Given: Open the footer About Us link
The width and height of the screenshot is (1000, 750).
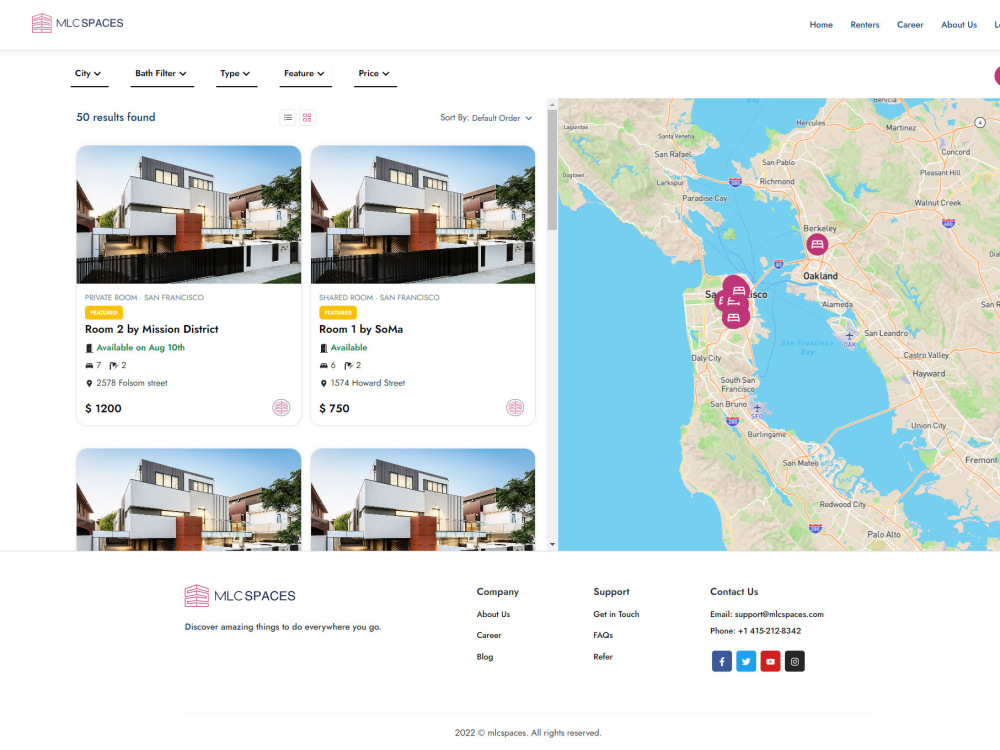Looking at the screenshot, I should click(x=493, y=614).
